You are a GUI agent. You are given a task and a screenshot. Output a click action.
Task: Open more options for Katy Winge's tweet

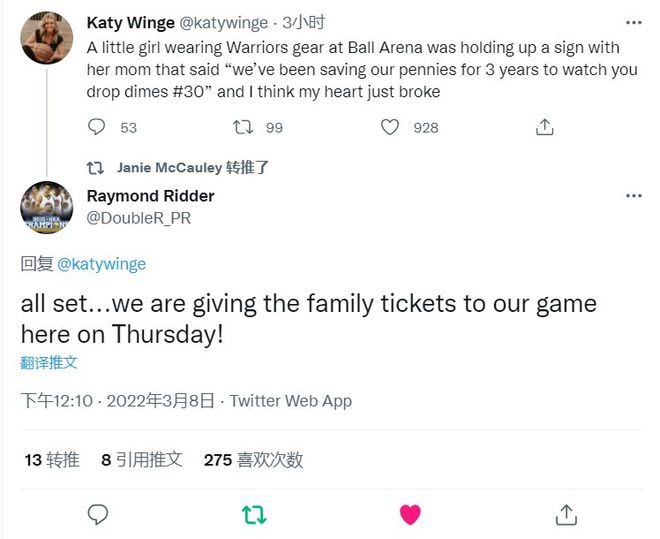pyautogui.click(x=633, y=22)
